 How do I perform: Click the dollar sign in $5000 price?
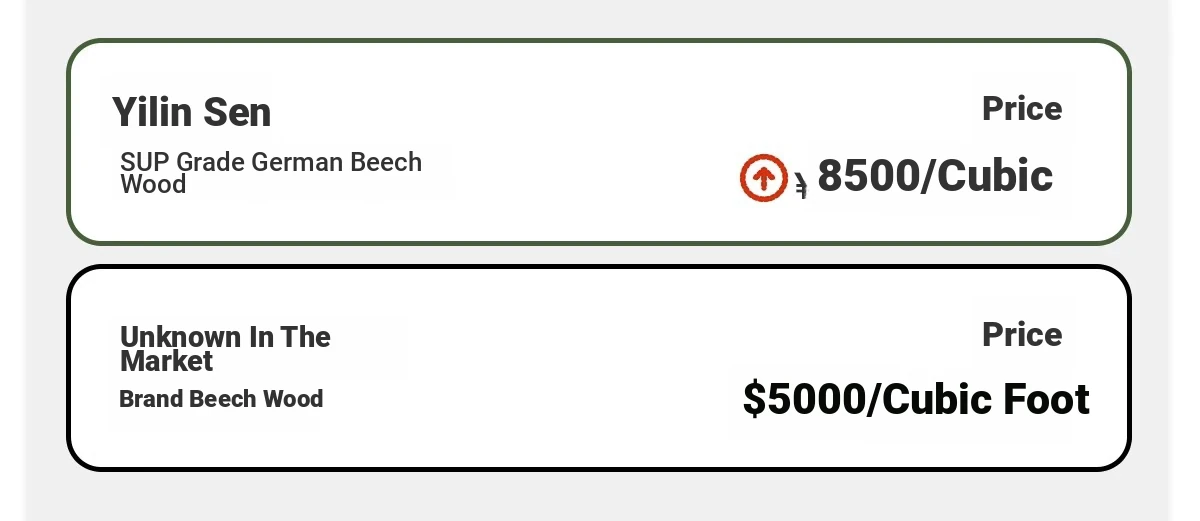point(754,399)
